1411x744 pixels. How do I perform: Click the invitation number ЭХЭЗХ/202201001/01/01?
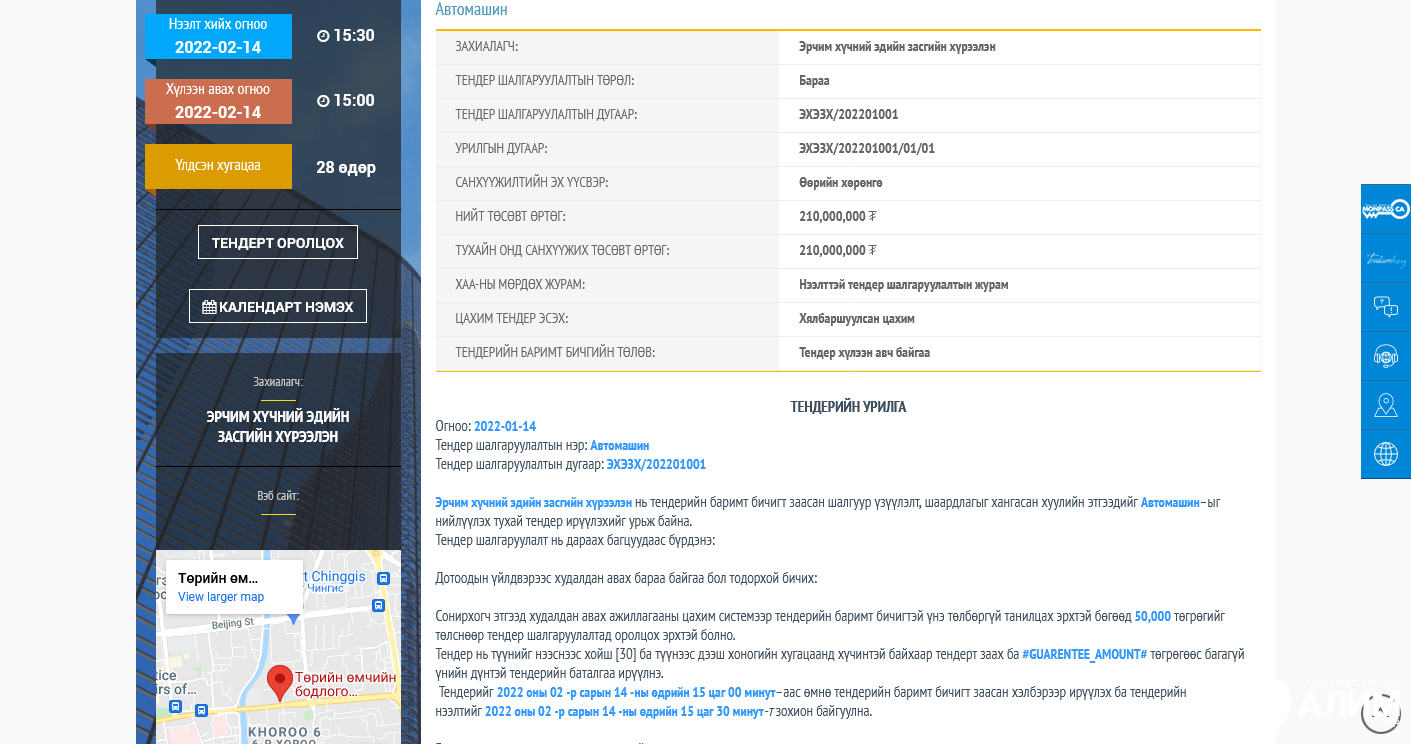867,149
